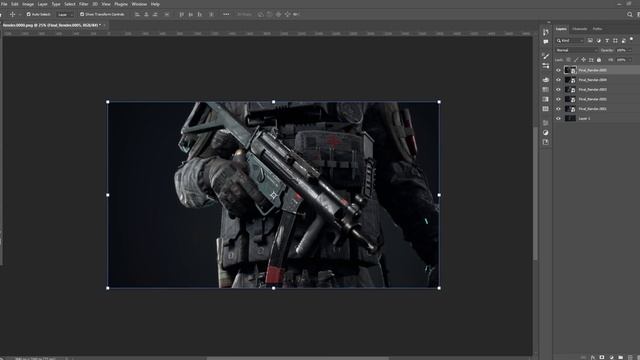Open the Window menu
Image resolution: width=640 pixels, height=360 pixels.
click(139, 4)
